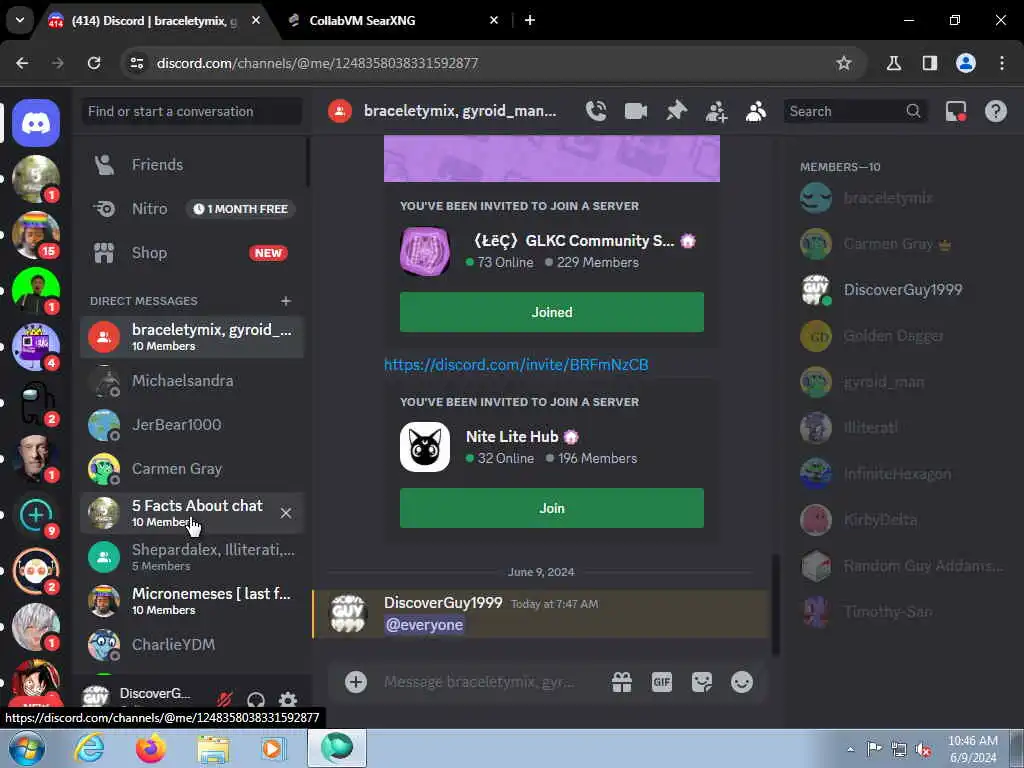Select member gyroid_man in member list
Viewport: 1024px width, 768px height.
904,382
